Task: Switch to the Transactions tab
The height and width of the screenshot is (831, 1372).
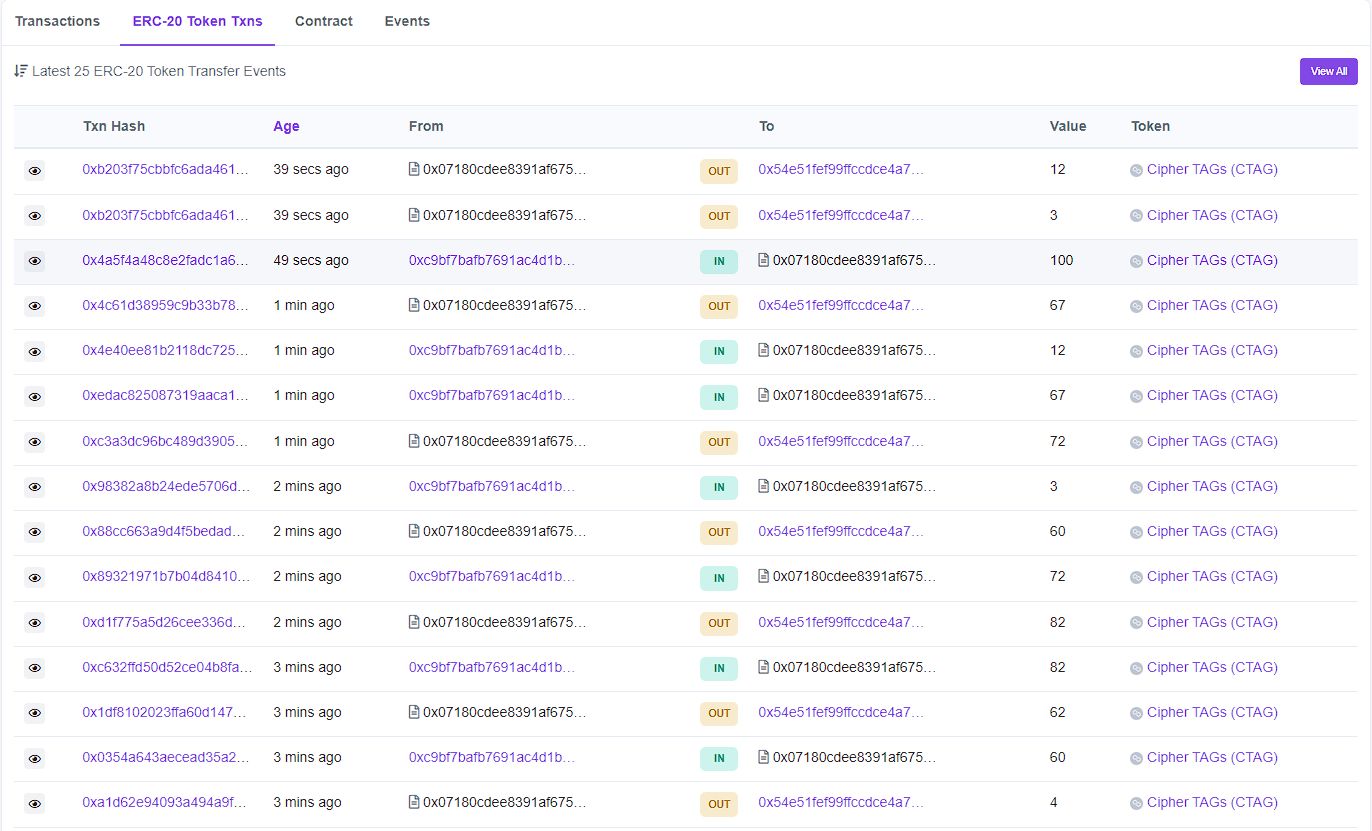Action: point(57,21)
